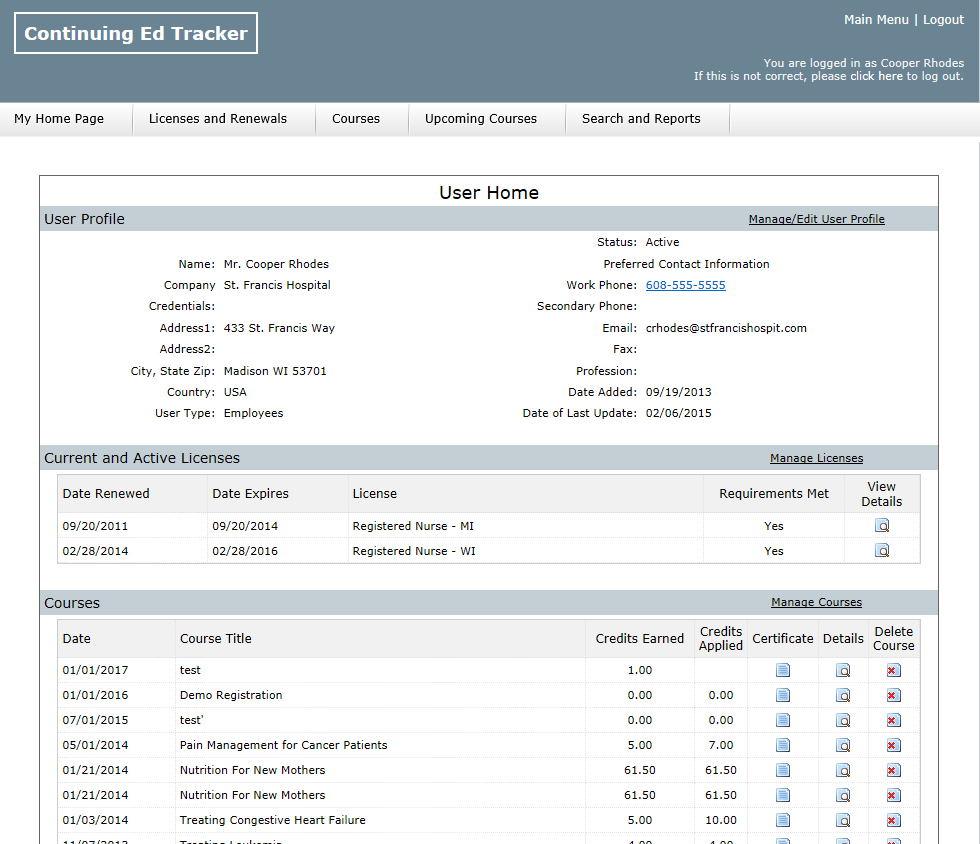
Task: Select the Courses navigation item
Action: [x=356, y=119]
